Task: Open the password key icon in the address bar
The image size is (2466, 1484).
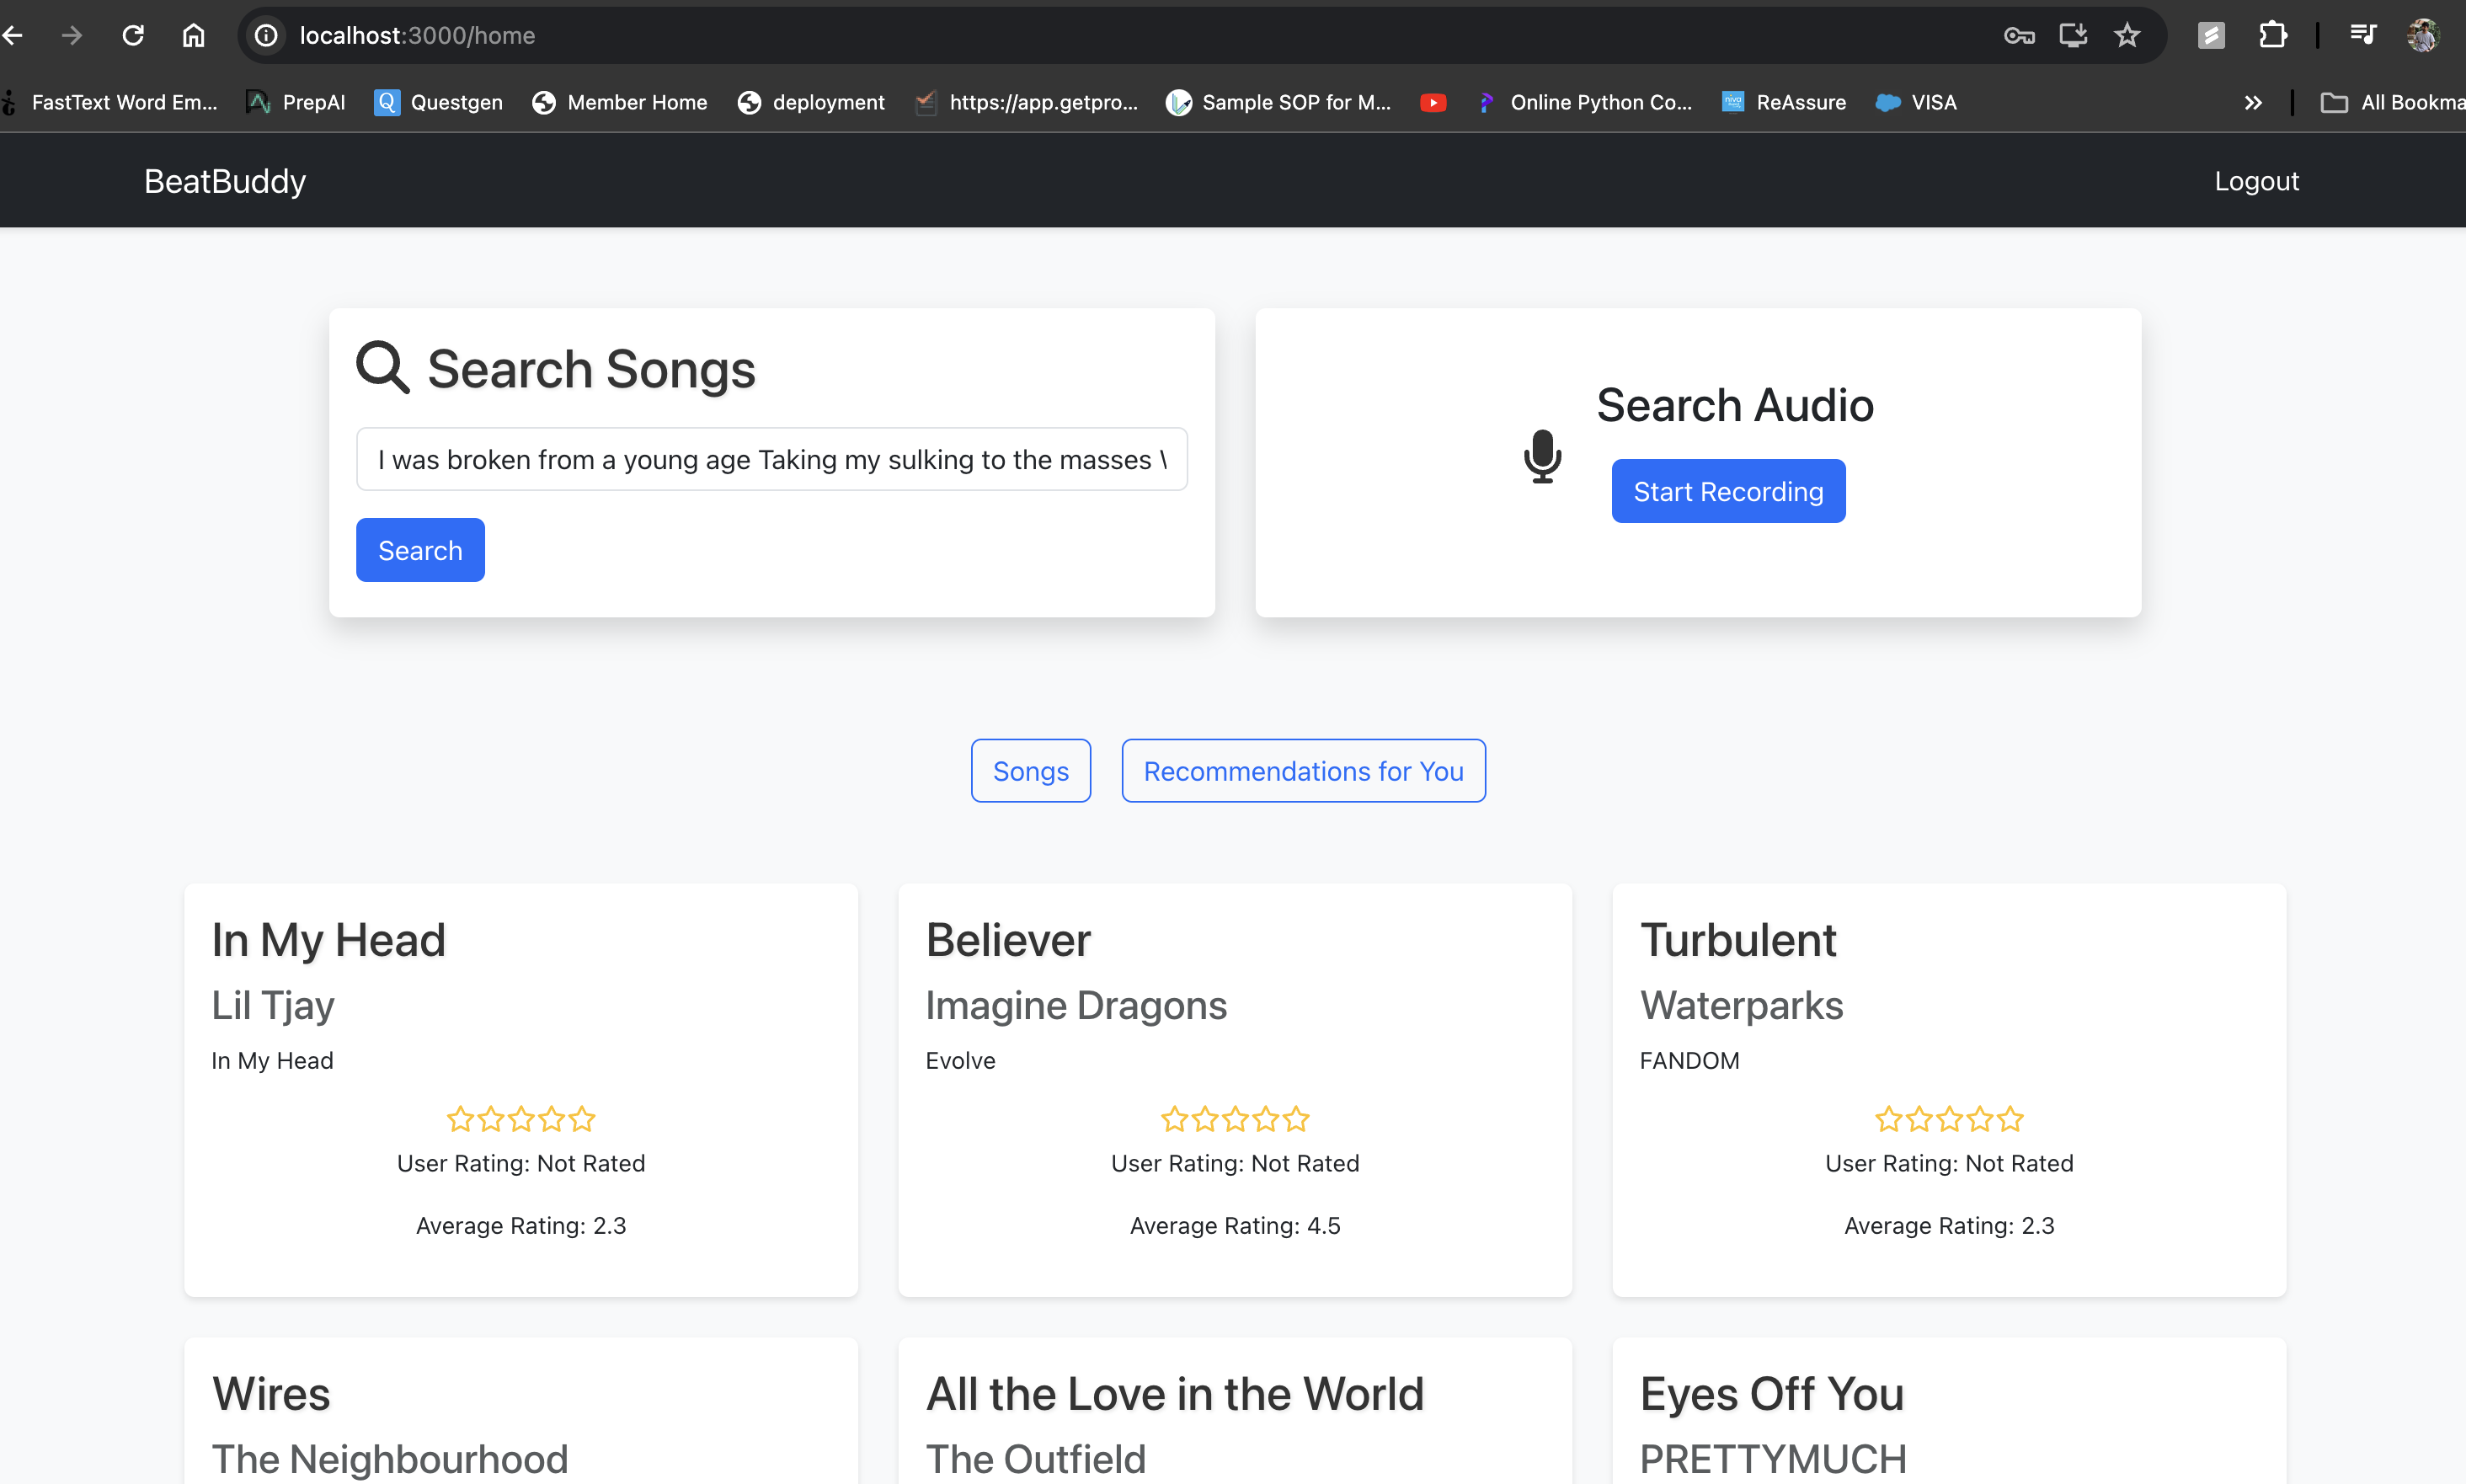Action: pyautogui.click(x=2018, y=36)
